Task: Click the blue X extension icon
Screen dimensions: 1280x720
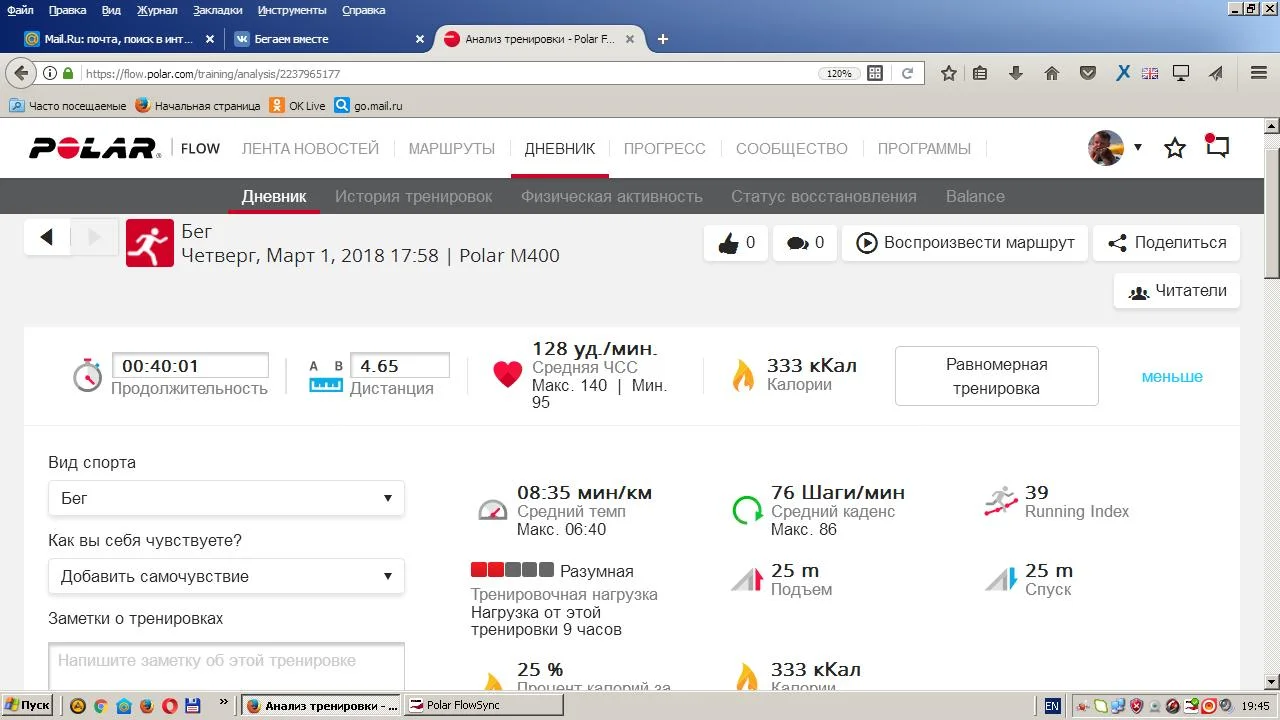Action: pyautogui.click(x=1123, y=73)
